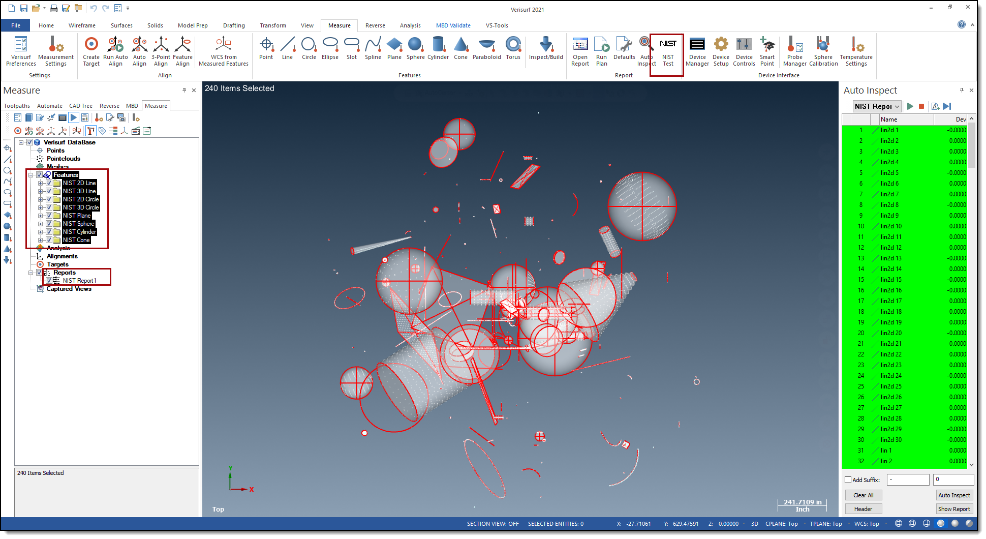Select the Cylinder feature tool
Image resolution: width=986 pixels, height=539 pixels.
438,48
